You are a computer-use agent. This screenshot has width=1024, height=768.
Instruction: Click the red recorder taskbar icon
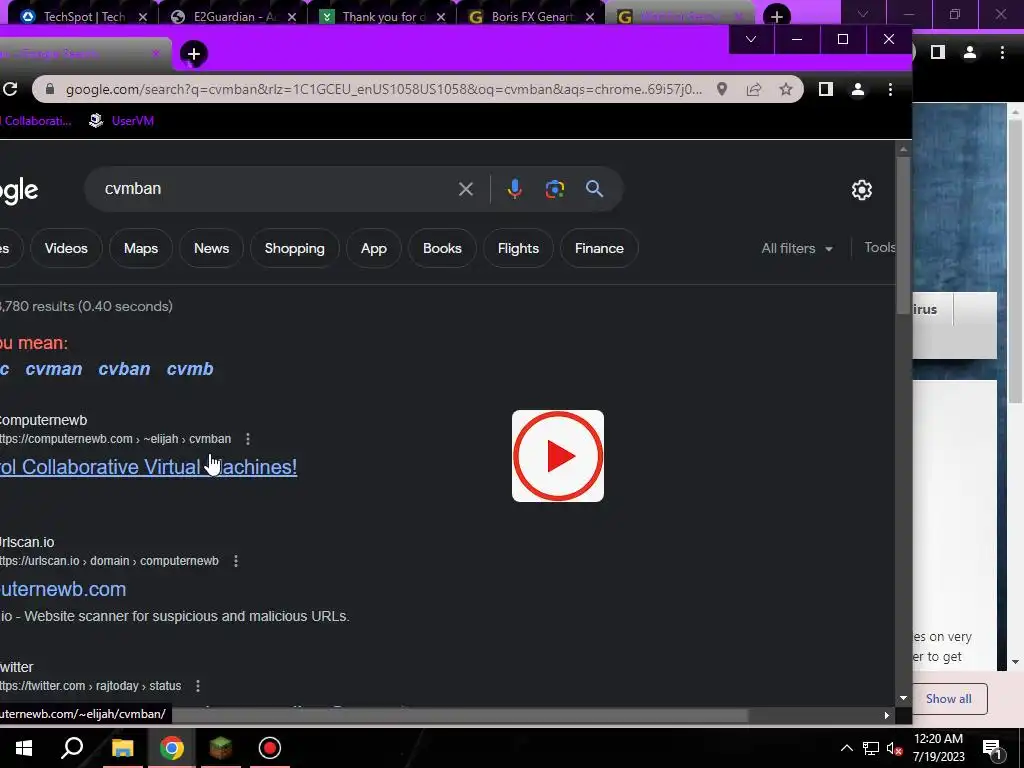[270, 748]
